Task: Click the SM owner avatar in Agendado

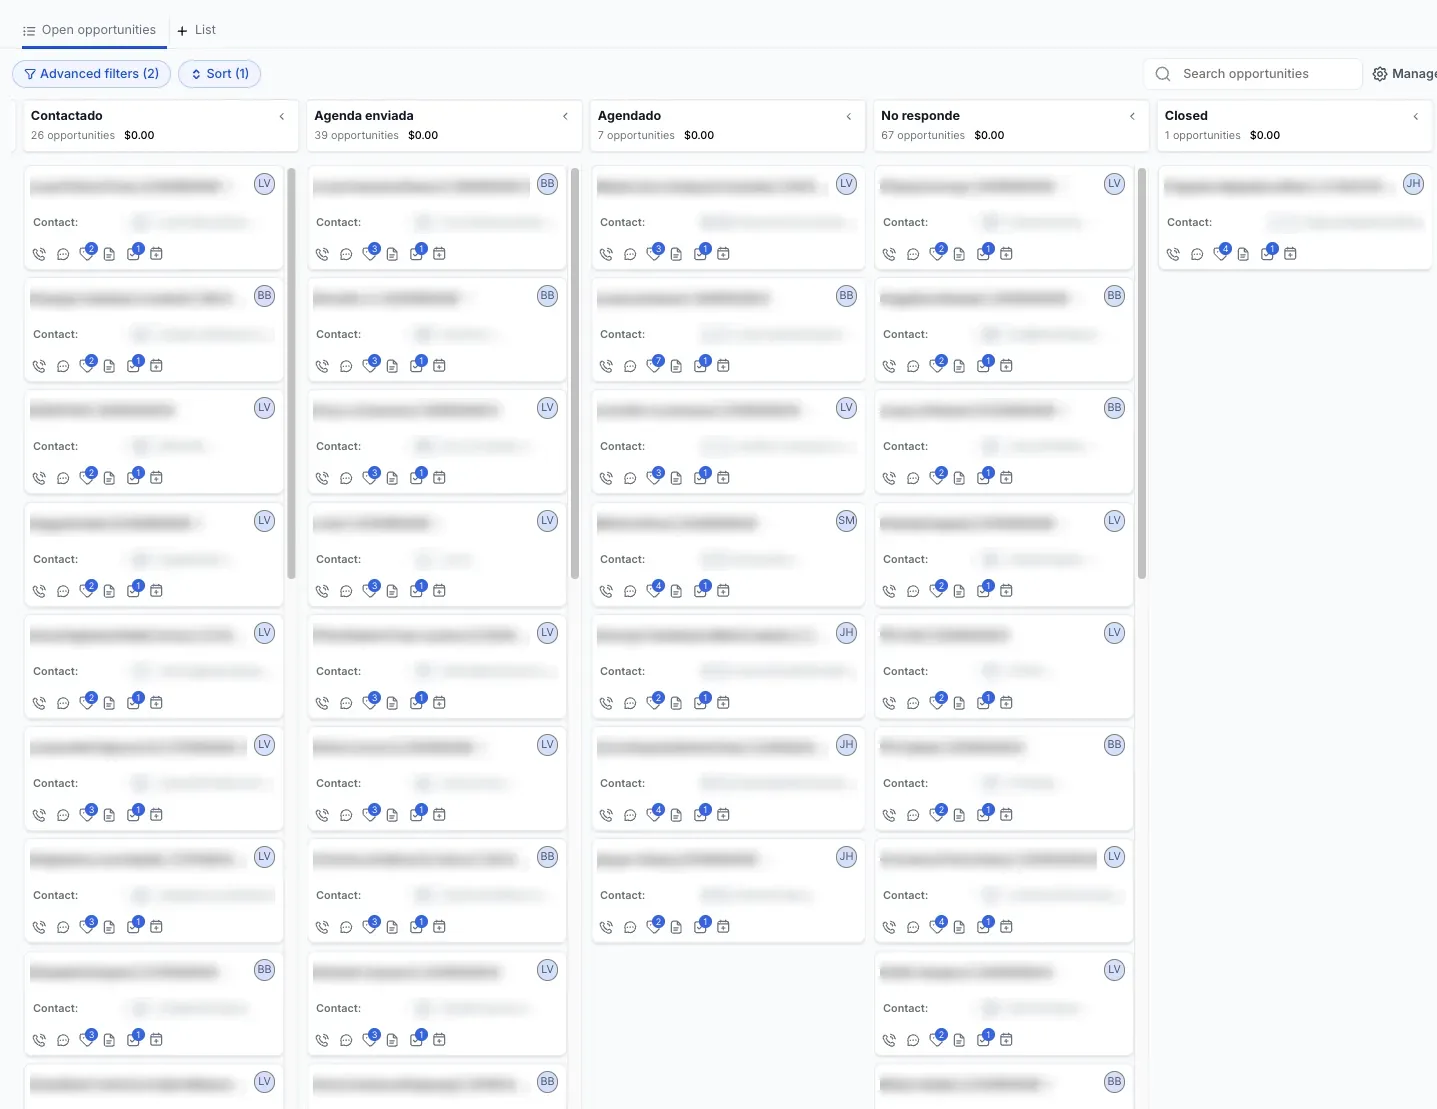Action: (847, 521)
